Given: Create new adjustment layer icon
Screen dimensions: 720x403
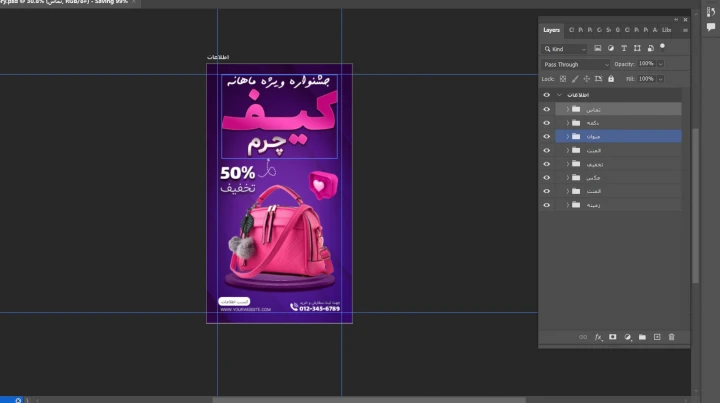Looking at the screenshot, I should click(627, 337).
